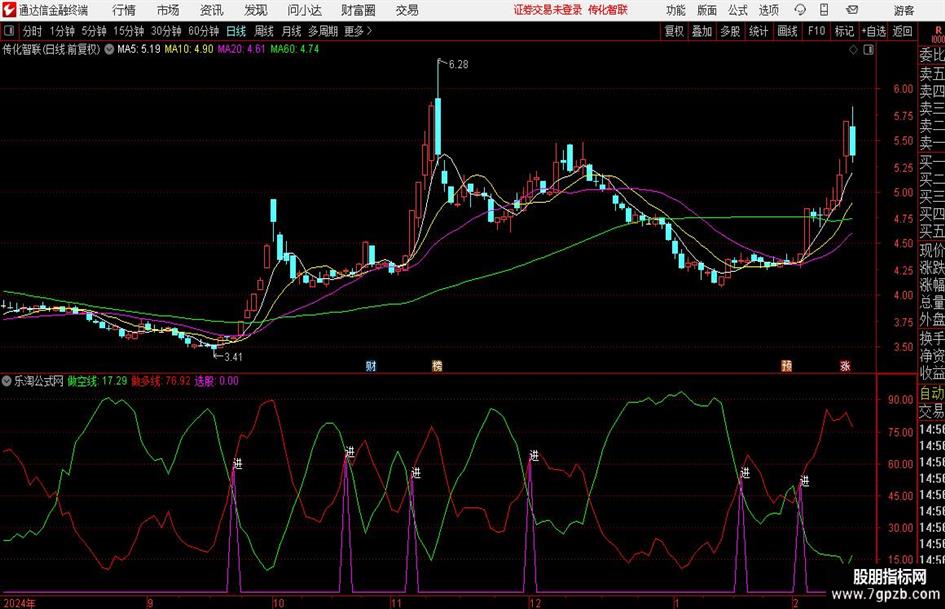Switch to 60分钟 chart period
The height and width of the screenshot is (609, 945).
click(x=203, y=31)
